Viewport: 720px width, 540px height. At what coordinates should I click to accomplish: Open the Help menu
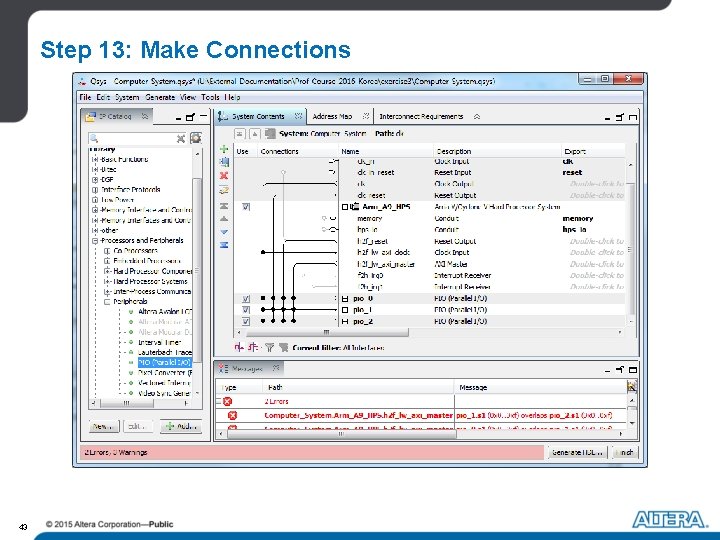232,97
